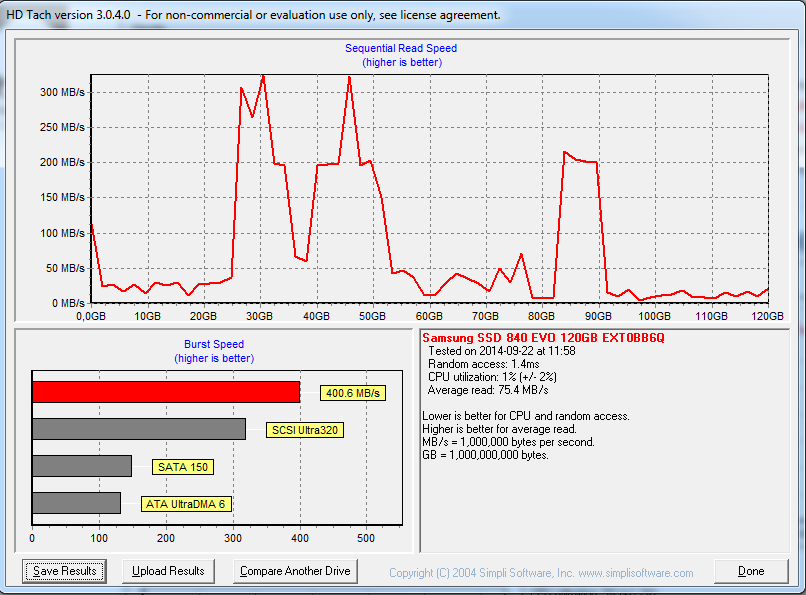Image resolution: width=806 pixels, height=595 pixels.
Task: Click the 90GB axis label
Action: coord(598,316)
